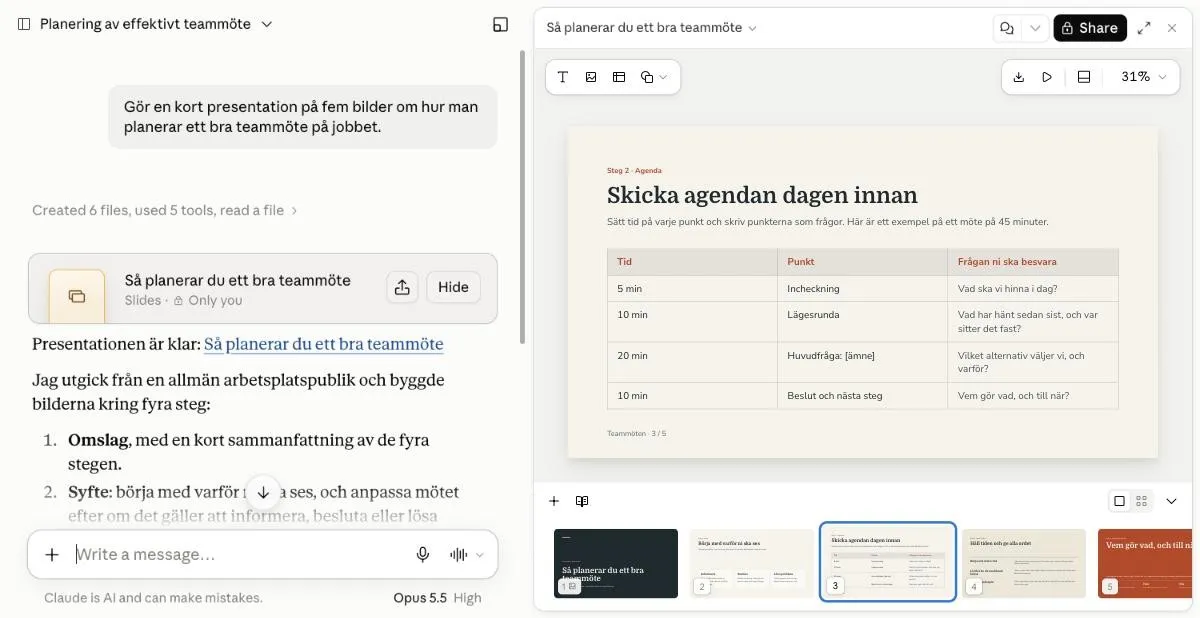Select the Shapes tool icon
Screen dimensions: 1200x618
pos(647,77)
